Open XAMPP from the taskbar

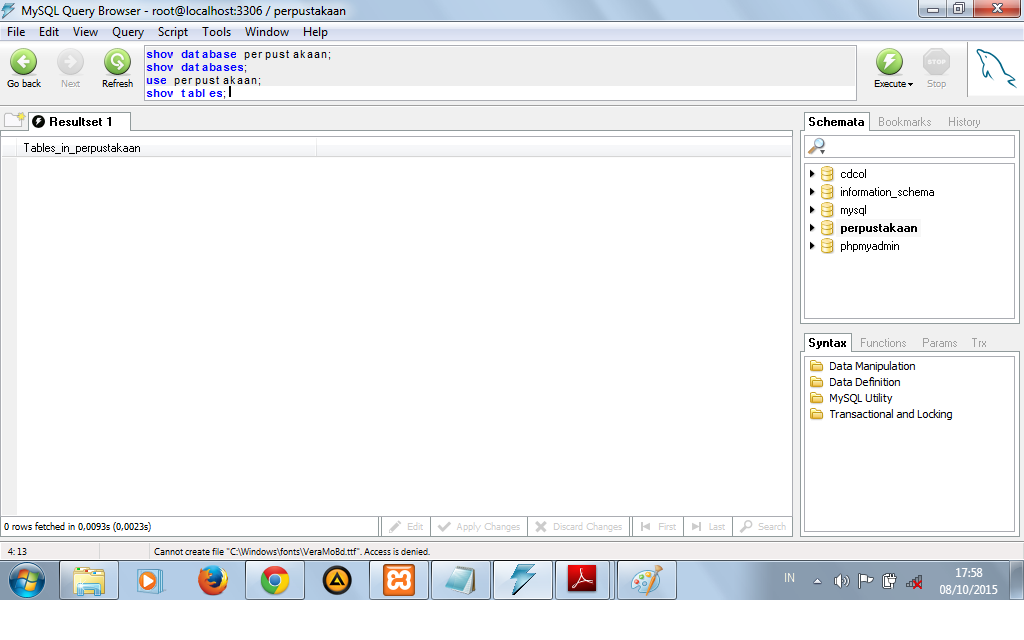click(399, 580)
